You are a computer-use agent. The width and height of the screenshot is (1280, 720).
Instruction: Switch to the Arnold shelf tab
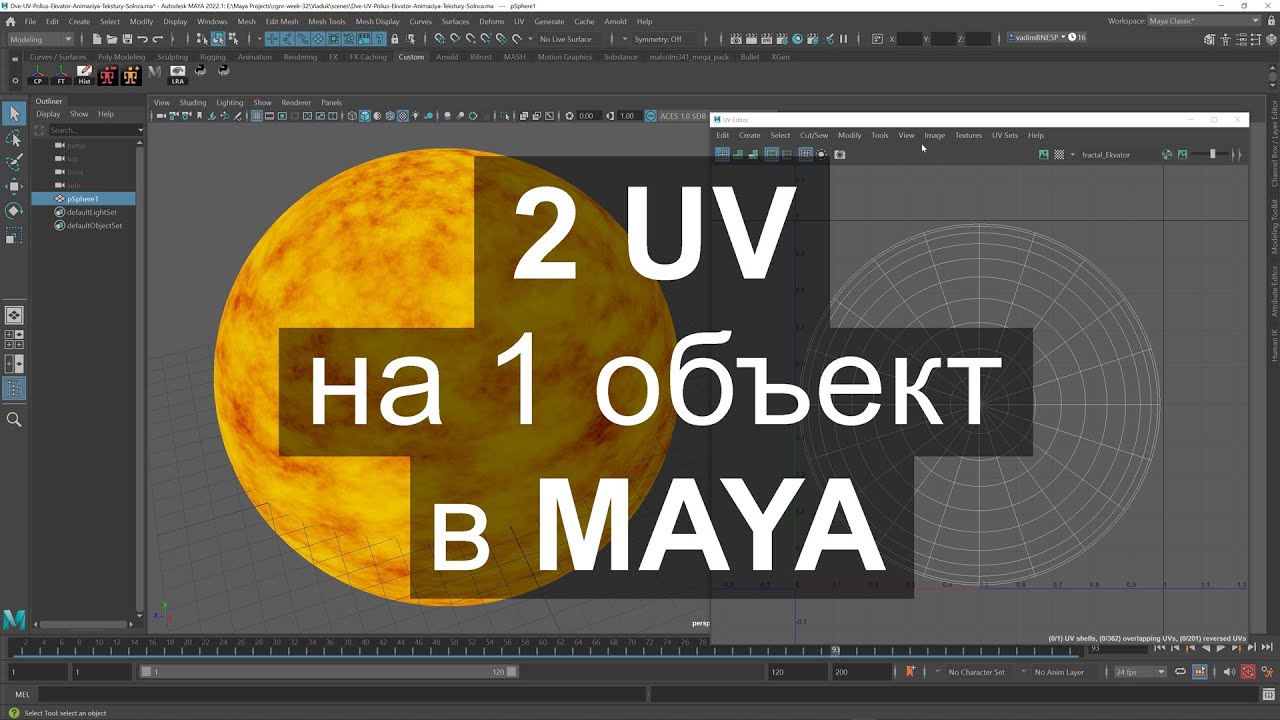pyautogui.click(x=447, y=57)
